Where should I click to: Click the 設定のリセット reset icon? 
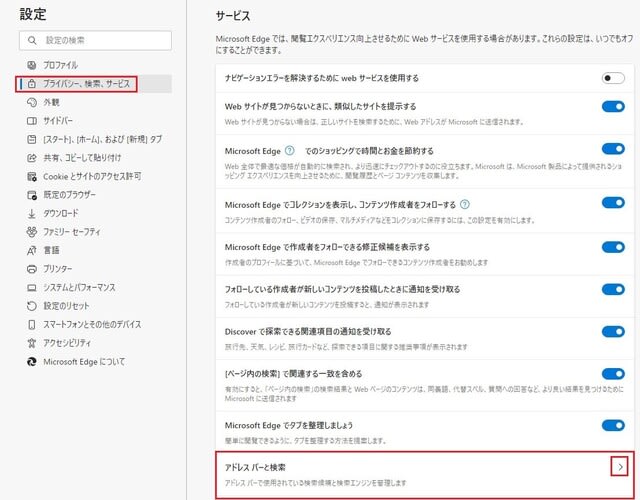click(31, 306)
